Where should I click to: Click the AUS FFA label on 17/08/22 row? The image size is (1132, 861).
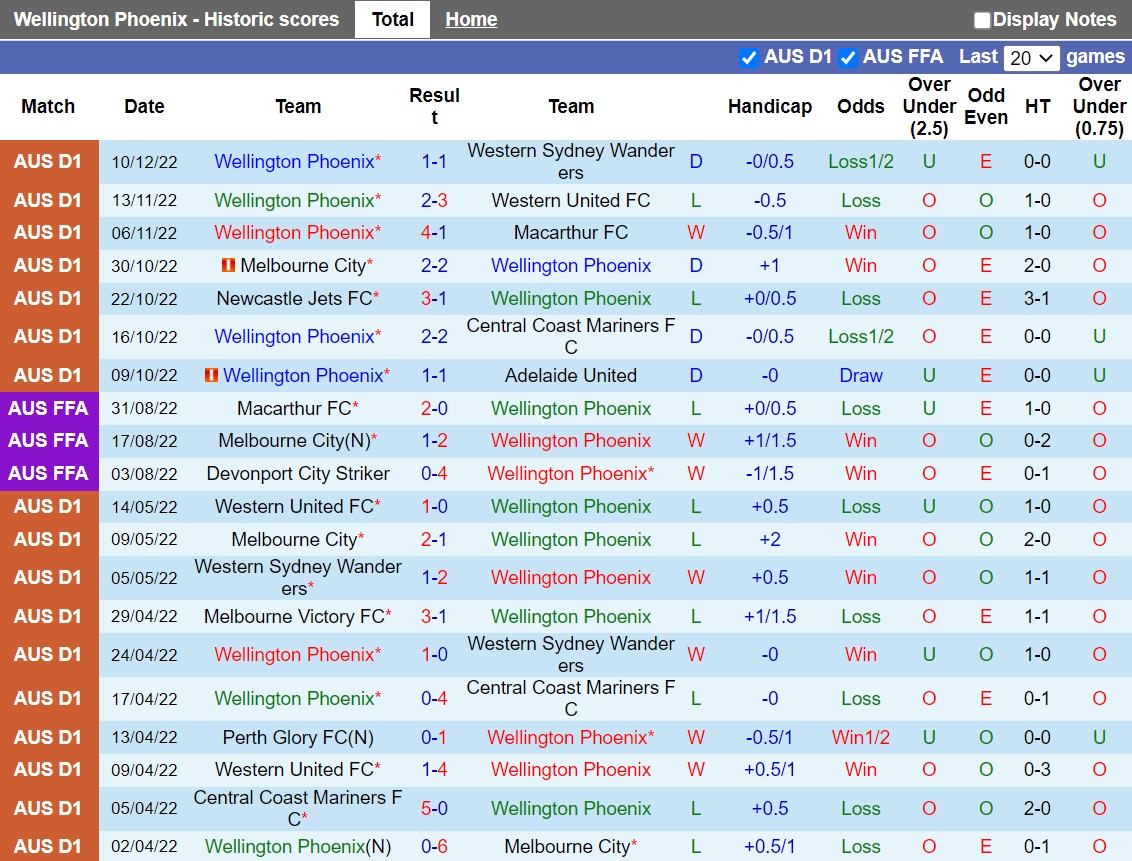click(x=48, y=440)
